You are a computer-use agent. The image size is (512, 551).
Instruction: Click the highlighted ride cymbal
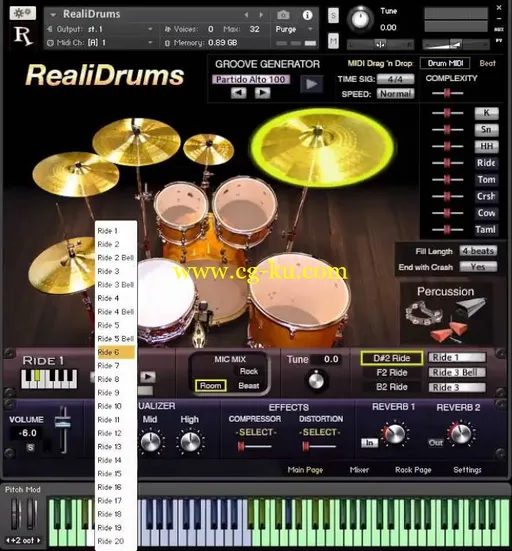click(x=322, y=147)
